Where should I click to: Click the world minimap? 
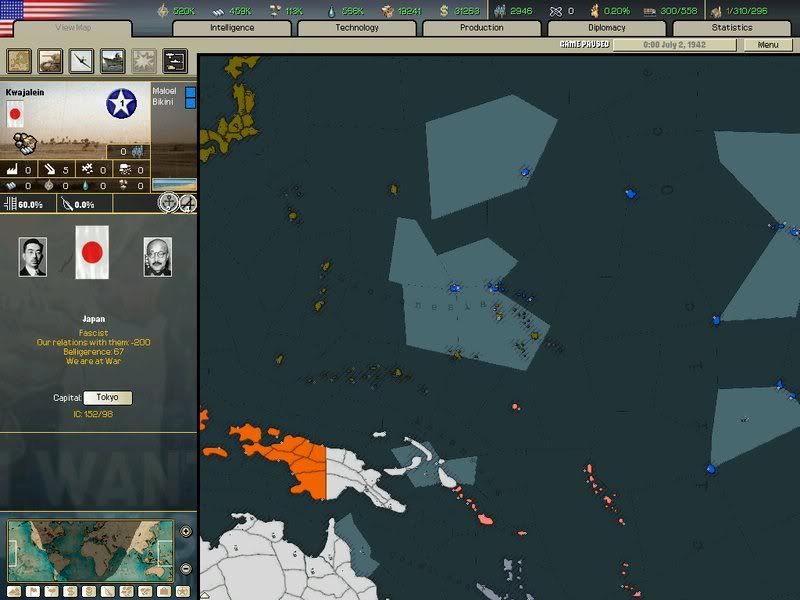pos(90,550)
